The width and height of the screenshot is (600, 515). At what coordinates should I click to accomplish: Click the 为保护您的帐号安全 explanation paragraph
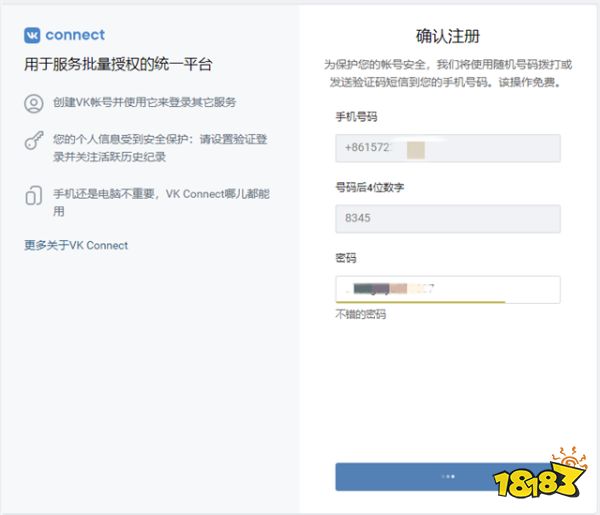coord(448,73)
